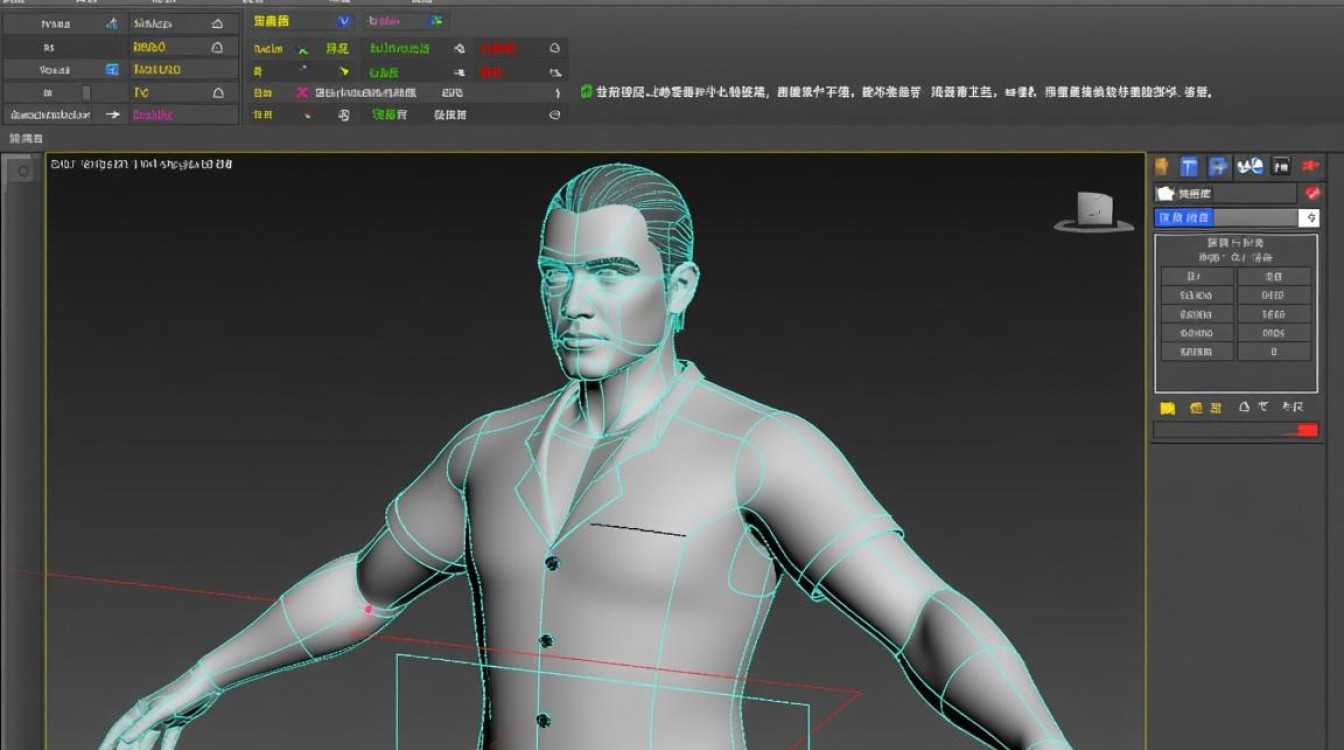Open the yellow Create panel icon atop the right sidebar
Screen dimensions: 1344x750
coord(1161,166)
